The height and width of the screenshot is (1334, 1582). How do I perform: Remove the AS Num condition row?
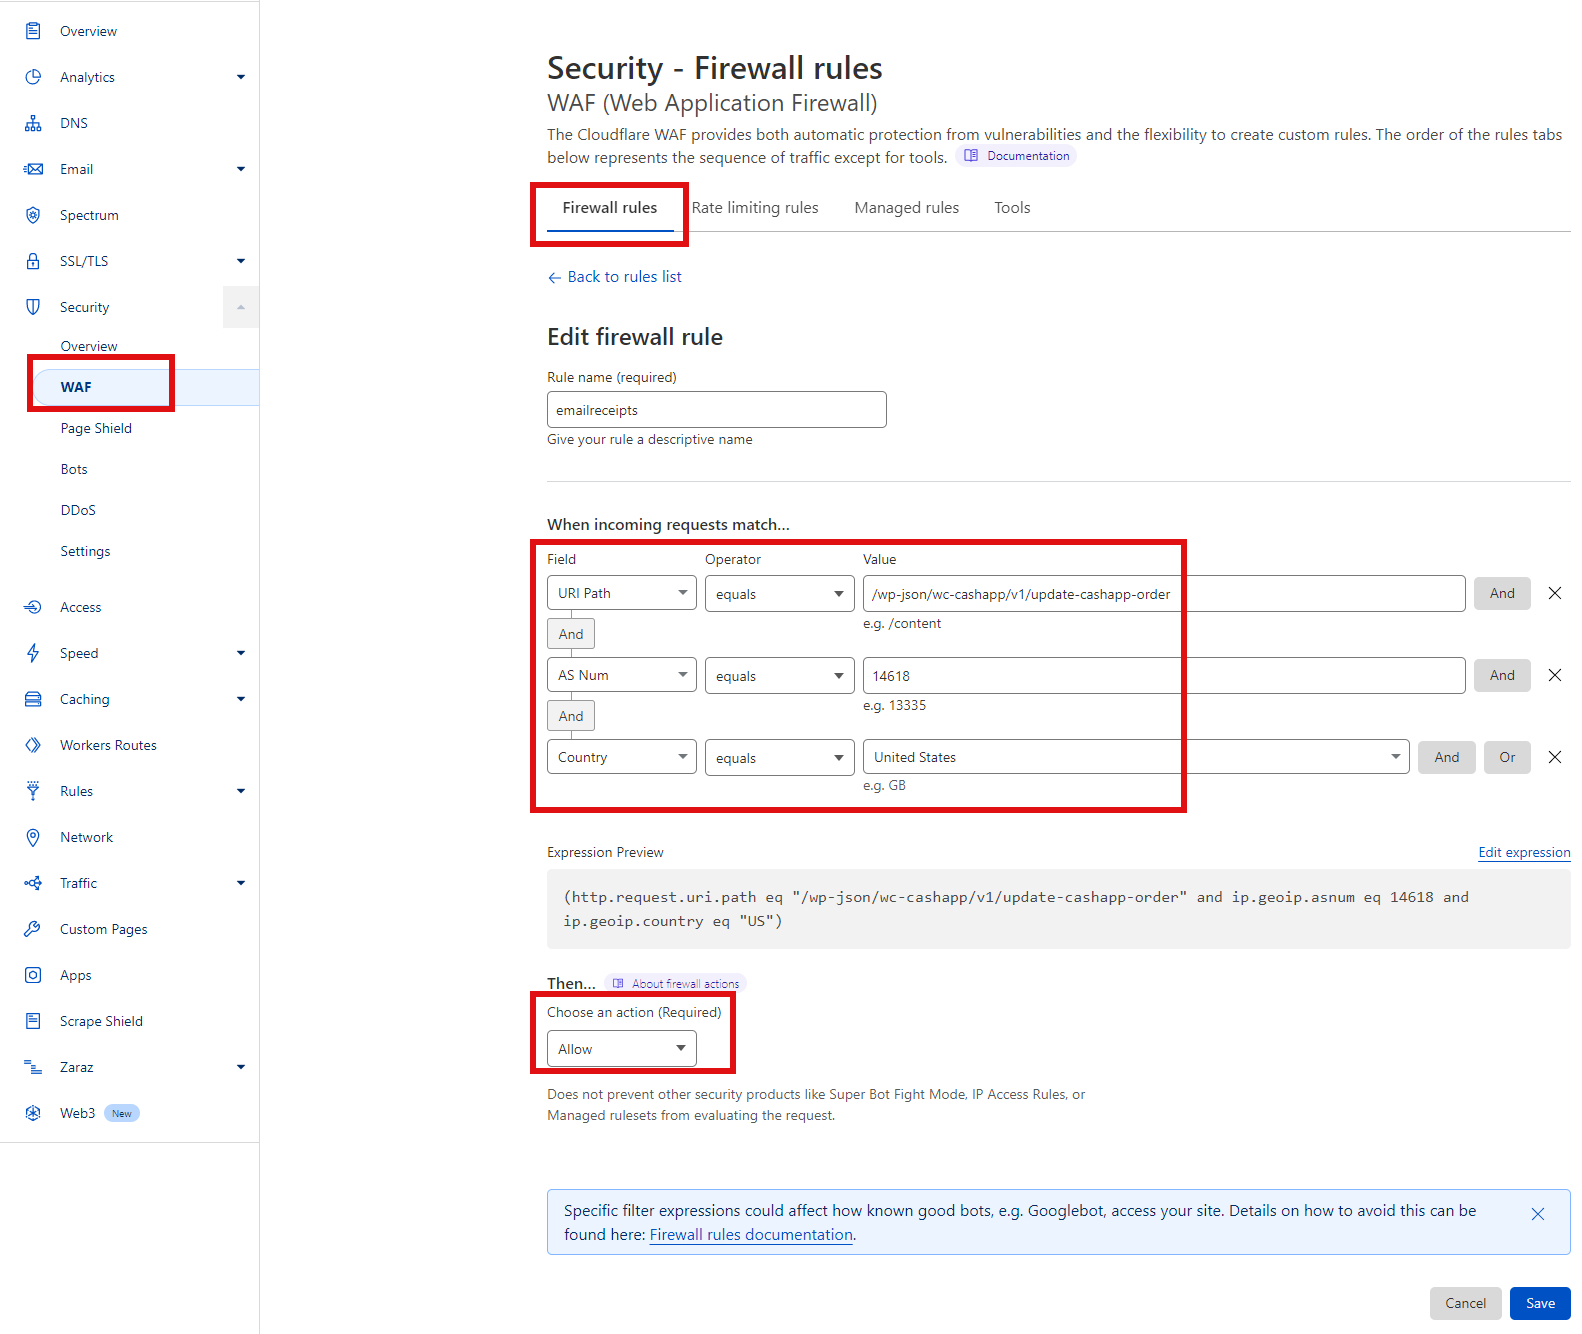point(1555,675)
